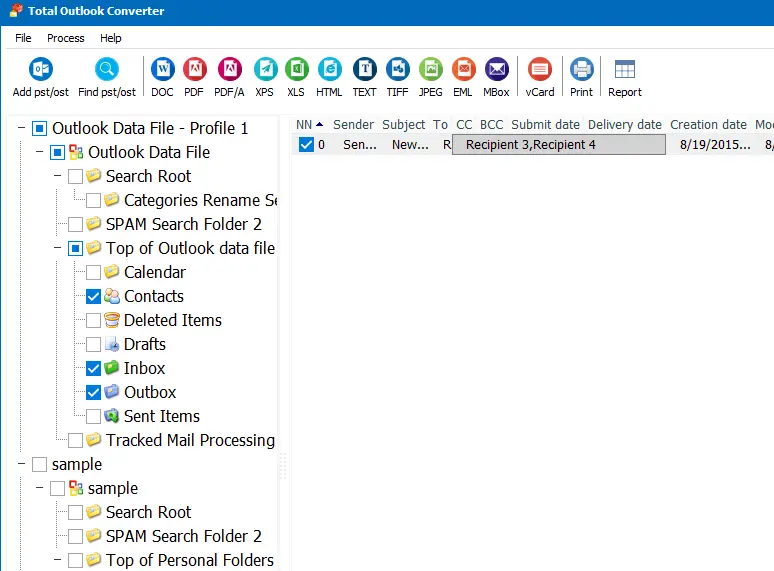Collapse Top of Personal Folders node
774x571 pixels.
(57, 560)
